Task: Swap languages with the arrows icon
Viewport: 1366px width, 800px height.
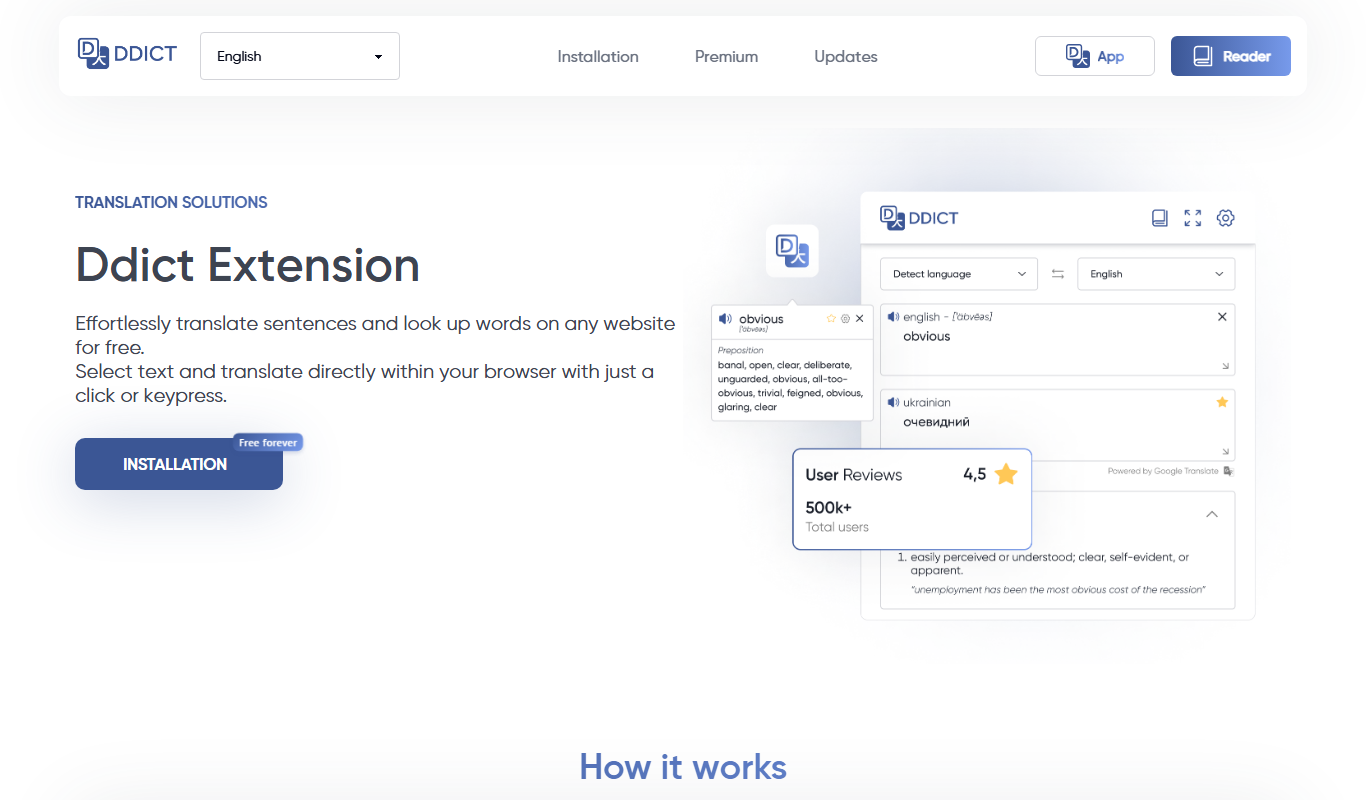Action: (x=1058, y=274)
